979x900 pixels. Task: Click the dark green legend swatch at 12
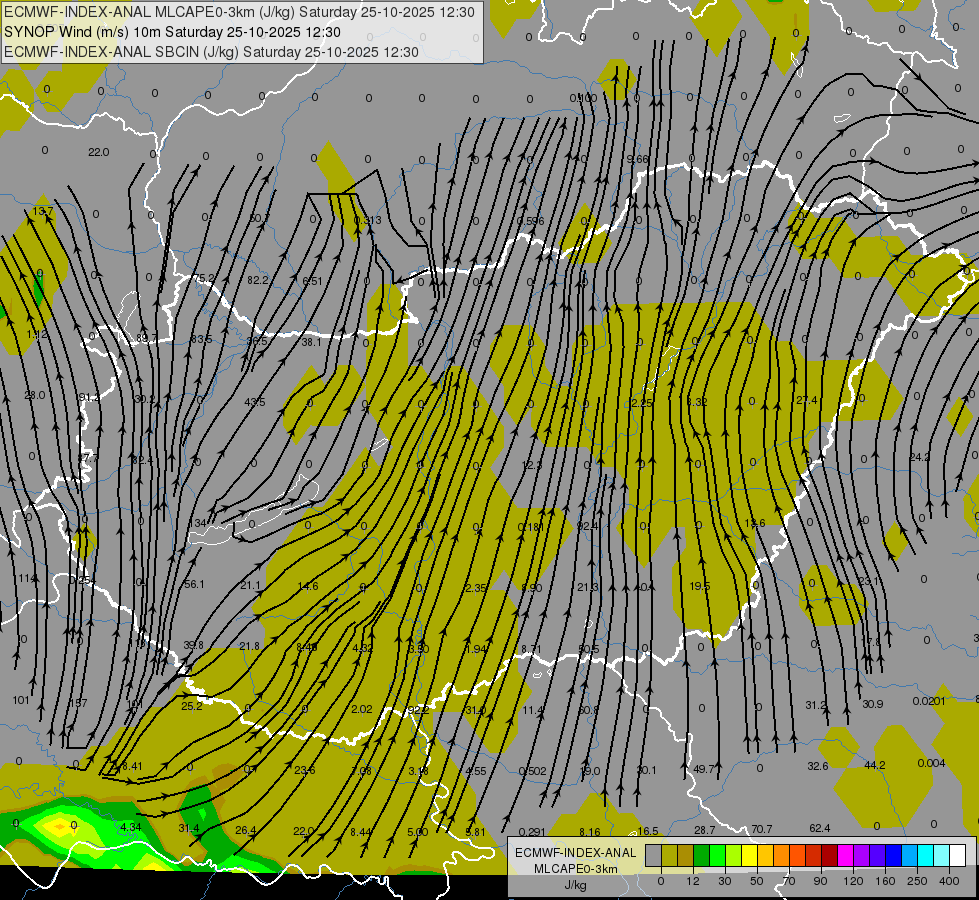coord(702,855)
